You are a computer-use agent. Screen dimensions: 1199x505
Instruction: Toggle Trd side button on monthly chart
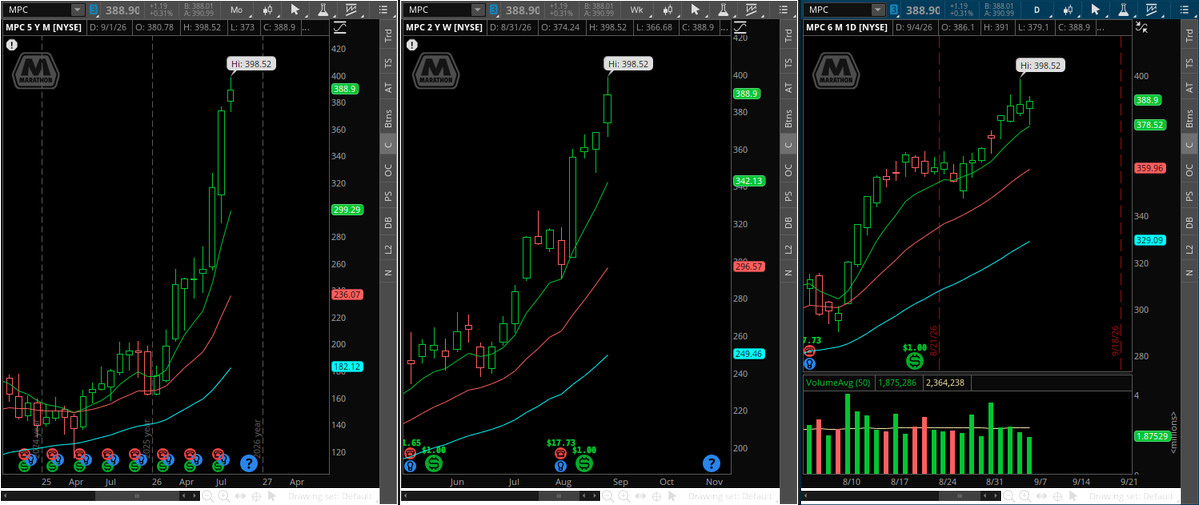[388, 34]
